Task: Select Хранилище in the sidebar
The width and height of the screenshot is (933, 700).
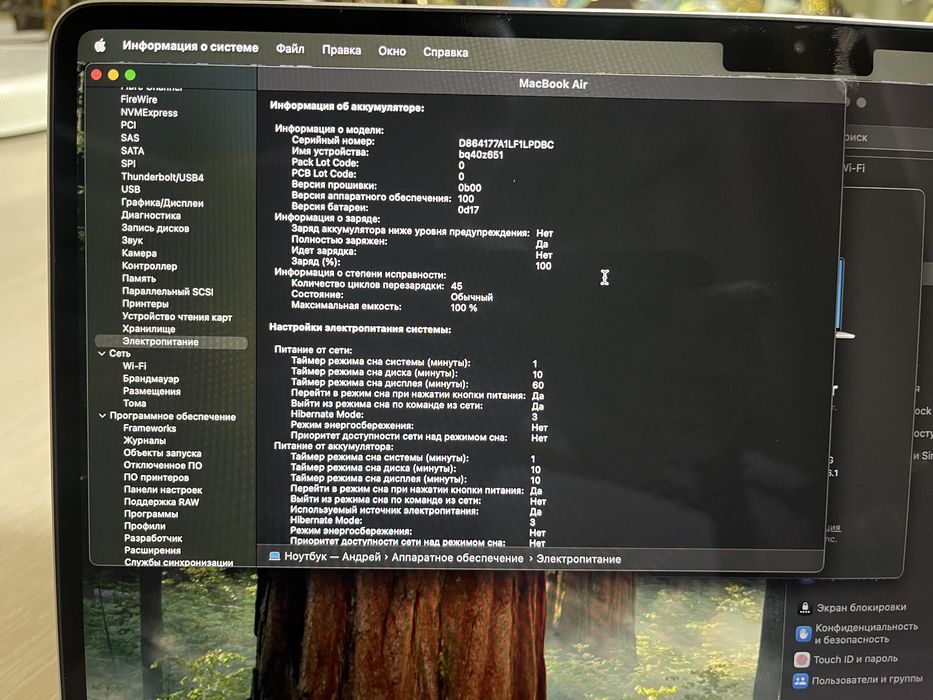Action: click(149, 329)
